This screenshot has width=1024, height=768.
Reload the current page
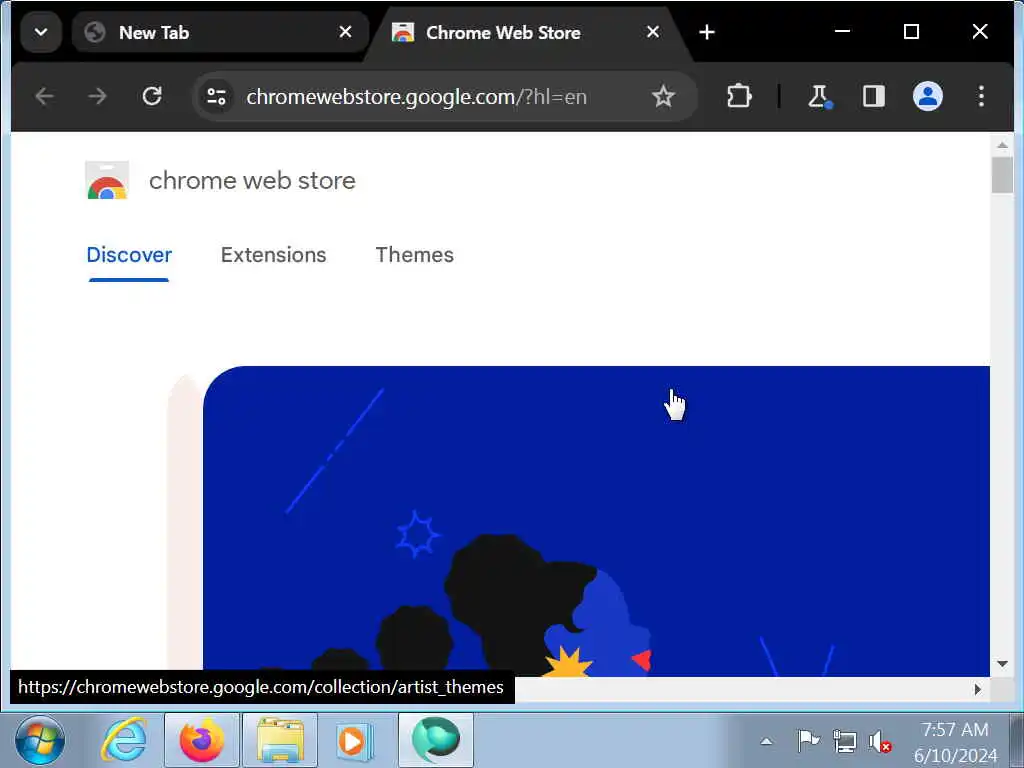pos(152,97)
